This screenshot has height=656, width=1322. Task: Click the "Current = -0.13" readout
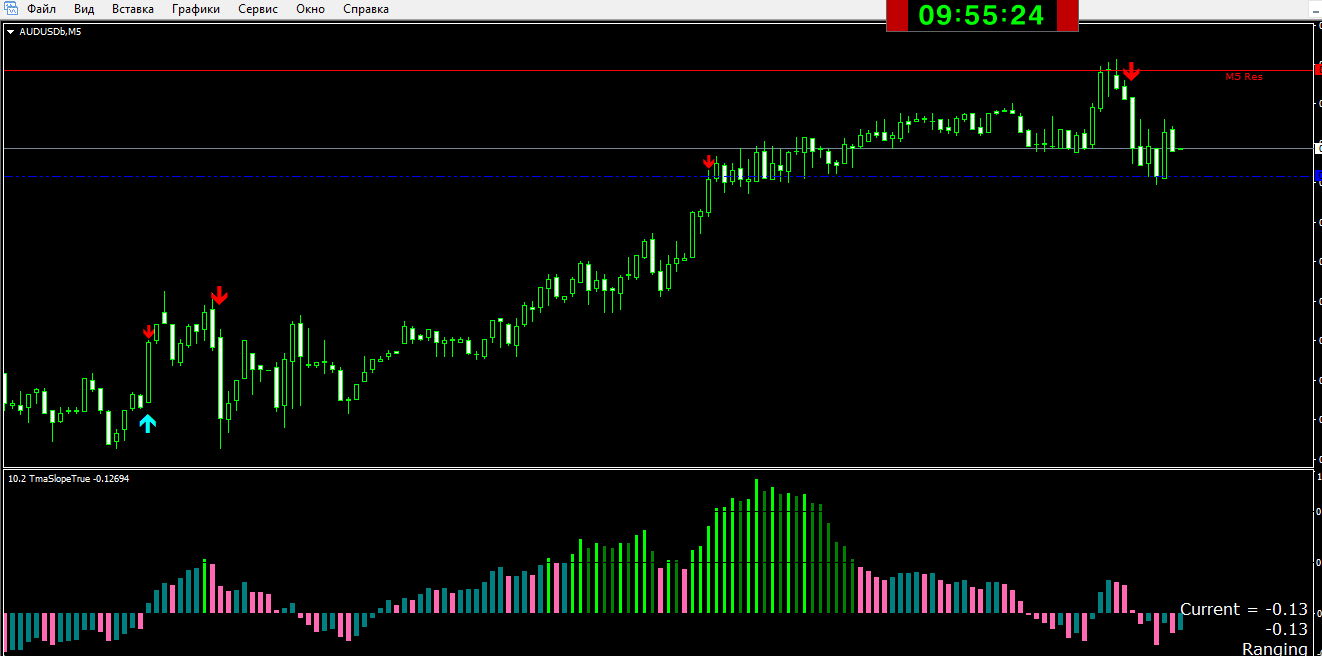pos(1243,609)
